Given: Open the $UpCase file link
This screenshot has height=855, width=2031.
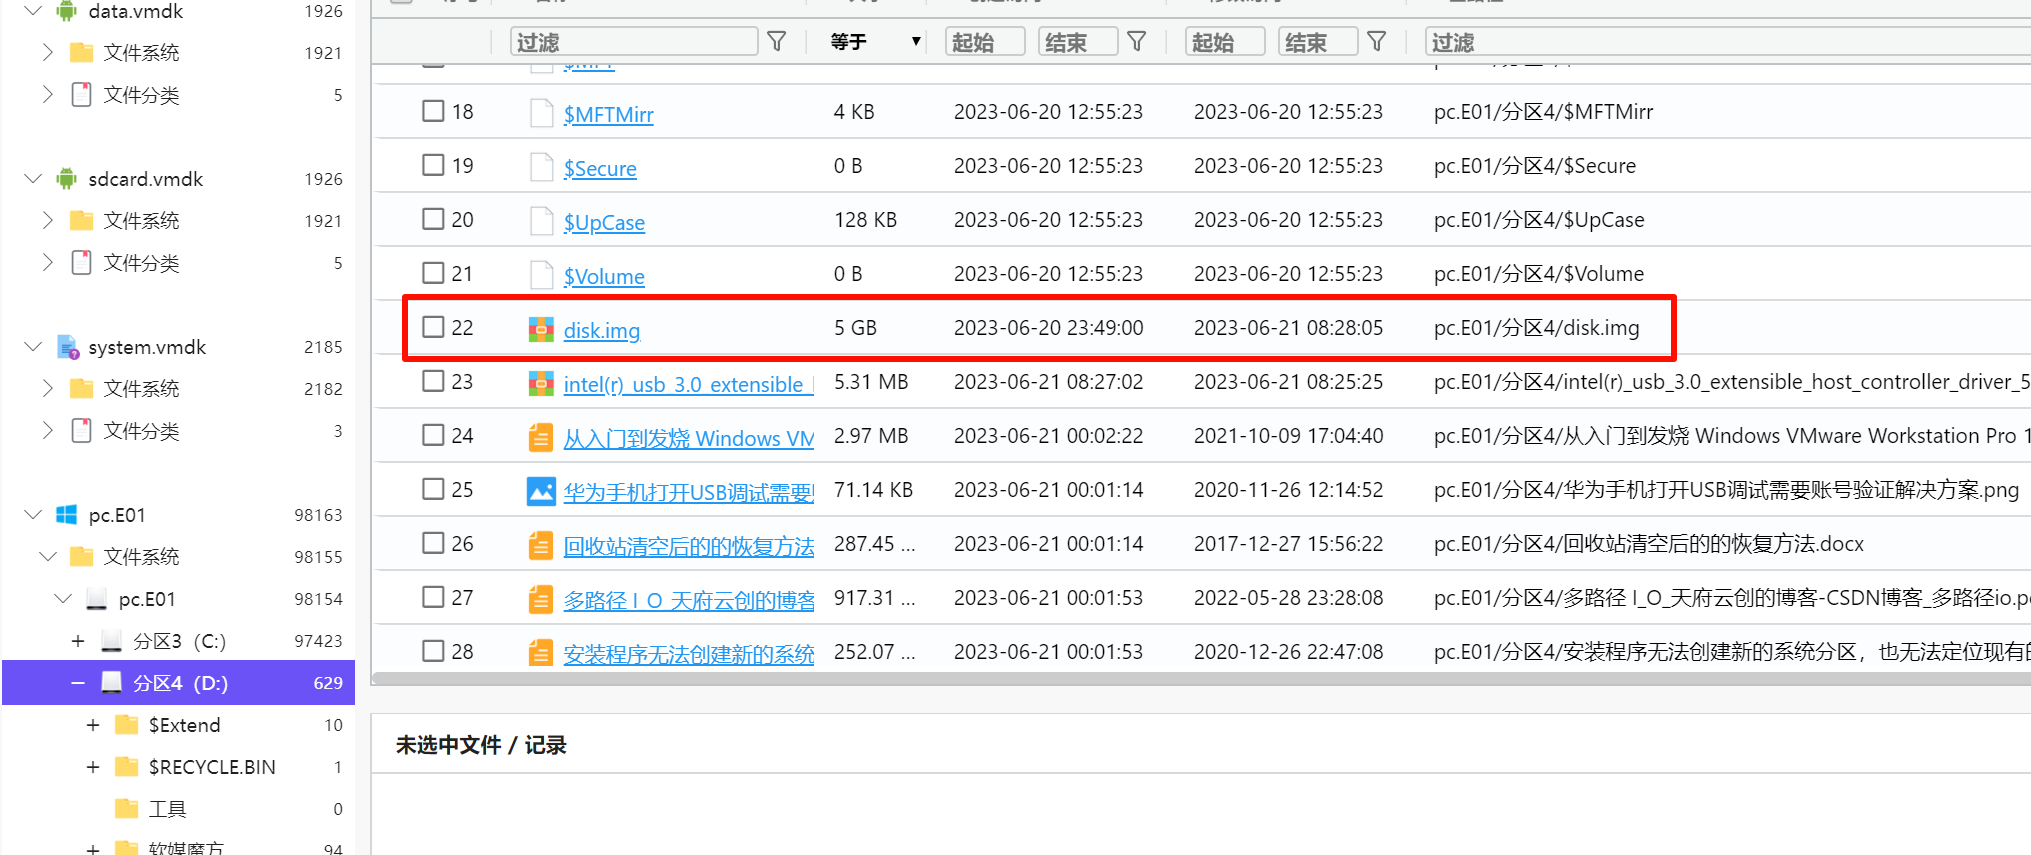Looking at the screenshot, I should pos(604,222).
